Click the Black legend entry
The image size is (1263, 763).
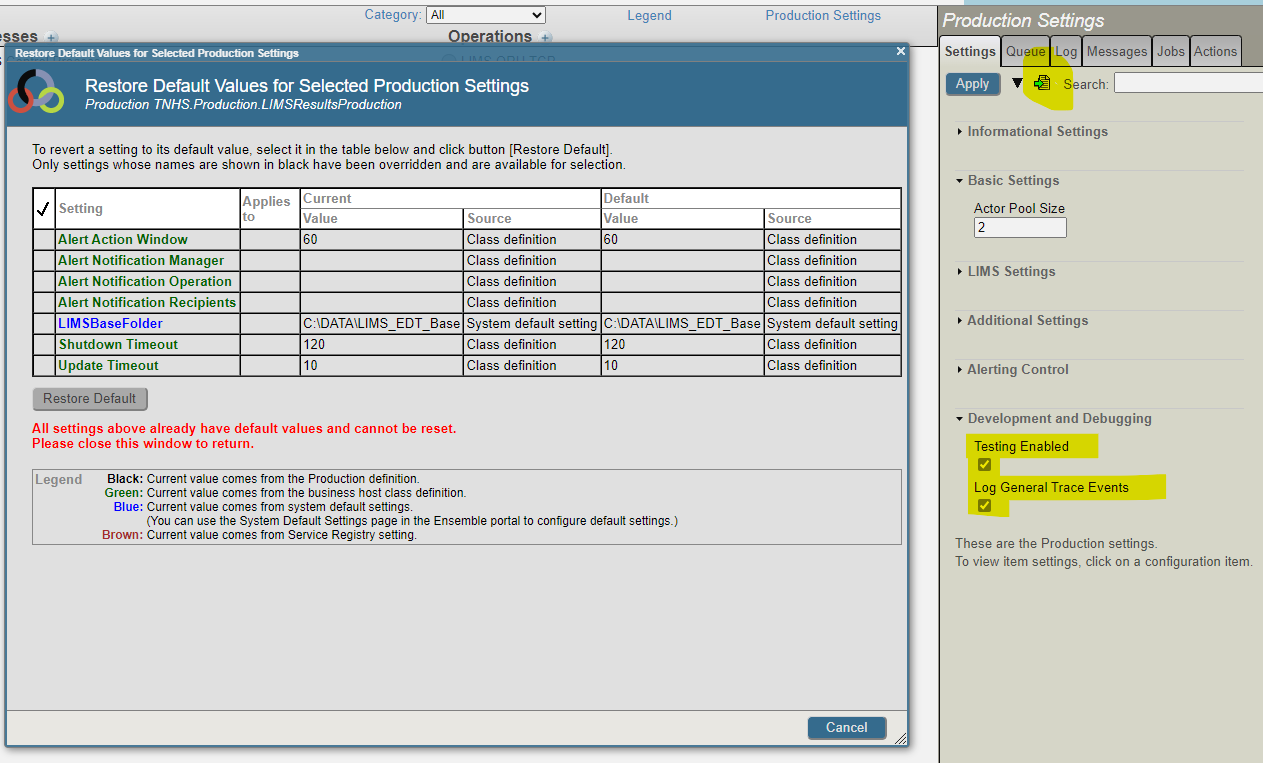pyautogui.click(x=263, y=479)
